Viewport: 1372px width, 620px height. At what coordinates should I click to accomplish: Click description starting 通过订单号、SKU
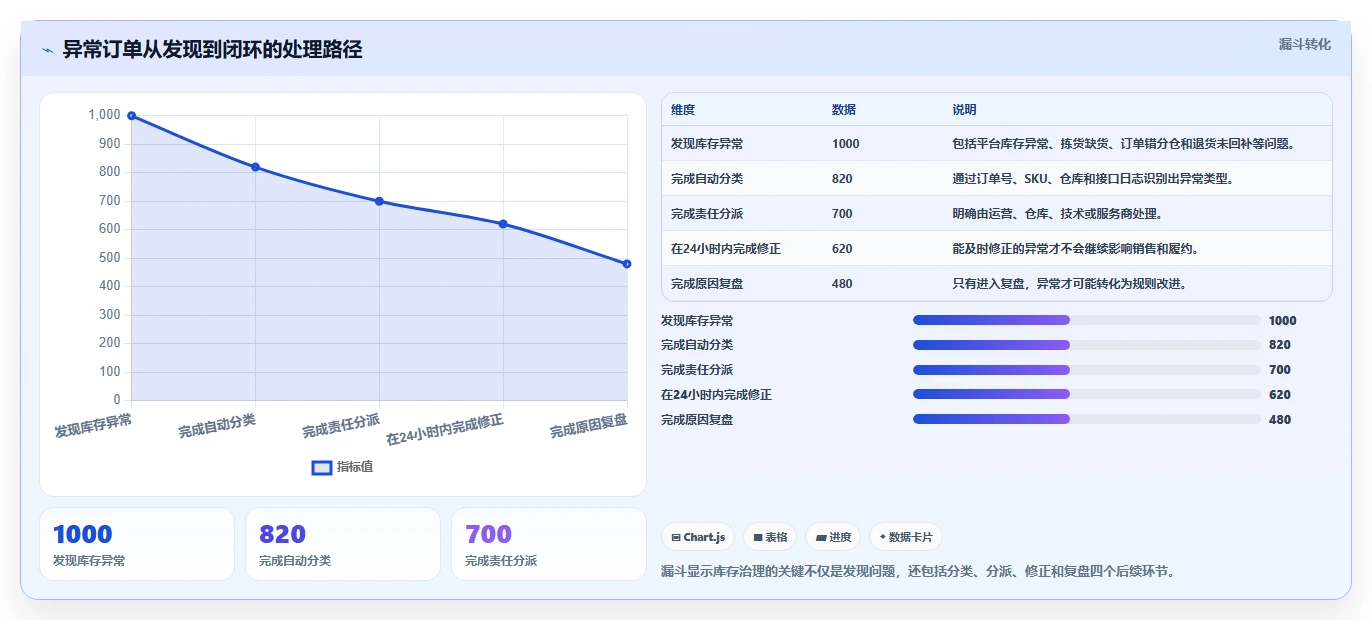coord(1095,179)
